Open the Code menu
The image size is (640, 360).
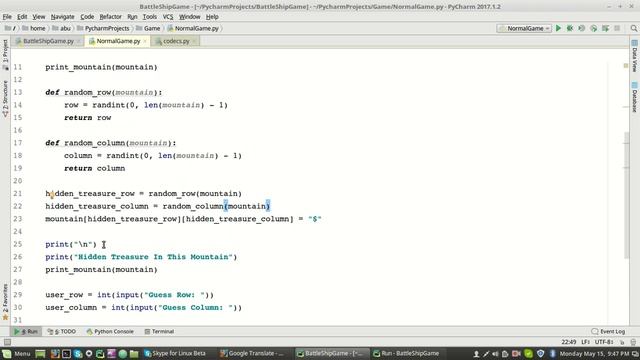coord(87,17)
